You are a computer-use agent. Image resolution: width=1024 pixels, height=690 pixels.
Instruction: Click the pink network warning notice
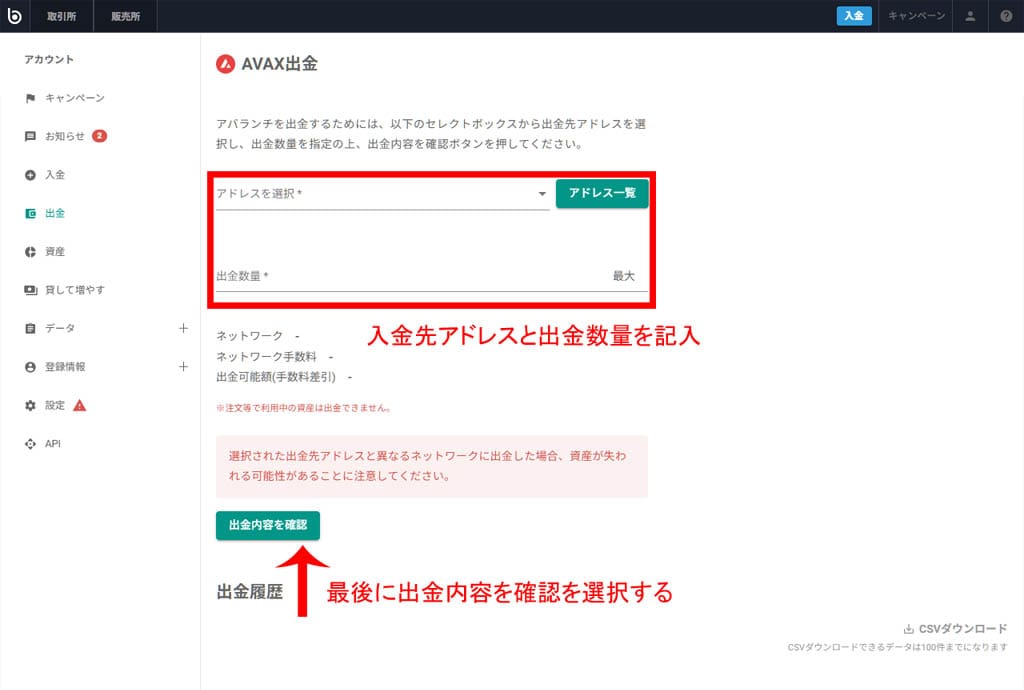click(432, 466)
